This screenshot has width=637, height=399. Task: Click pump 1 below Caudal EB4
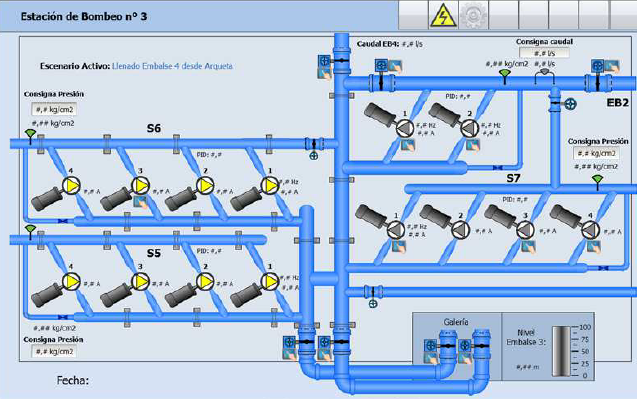coord(405,128)
